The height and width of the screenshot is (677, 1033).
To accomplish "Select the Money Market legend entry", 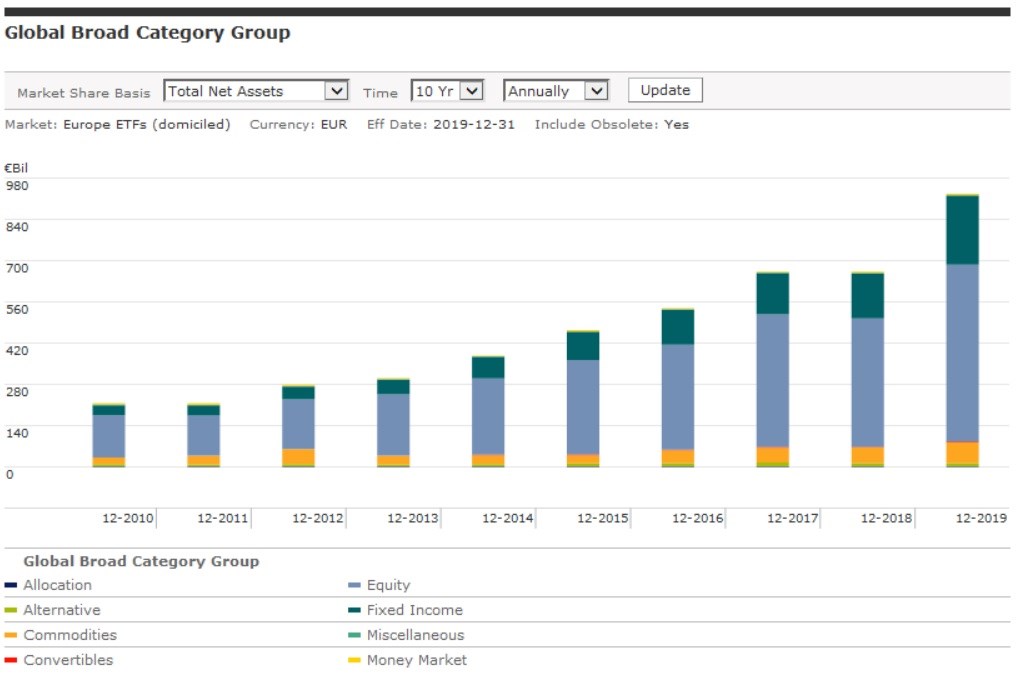I will [416, 660].
